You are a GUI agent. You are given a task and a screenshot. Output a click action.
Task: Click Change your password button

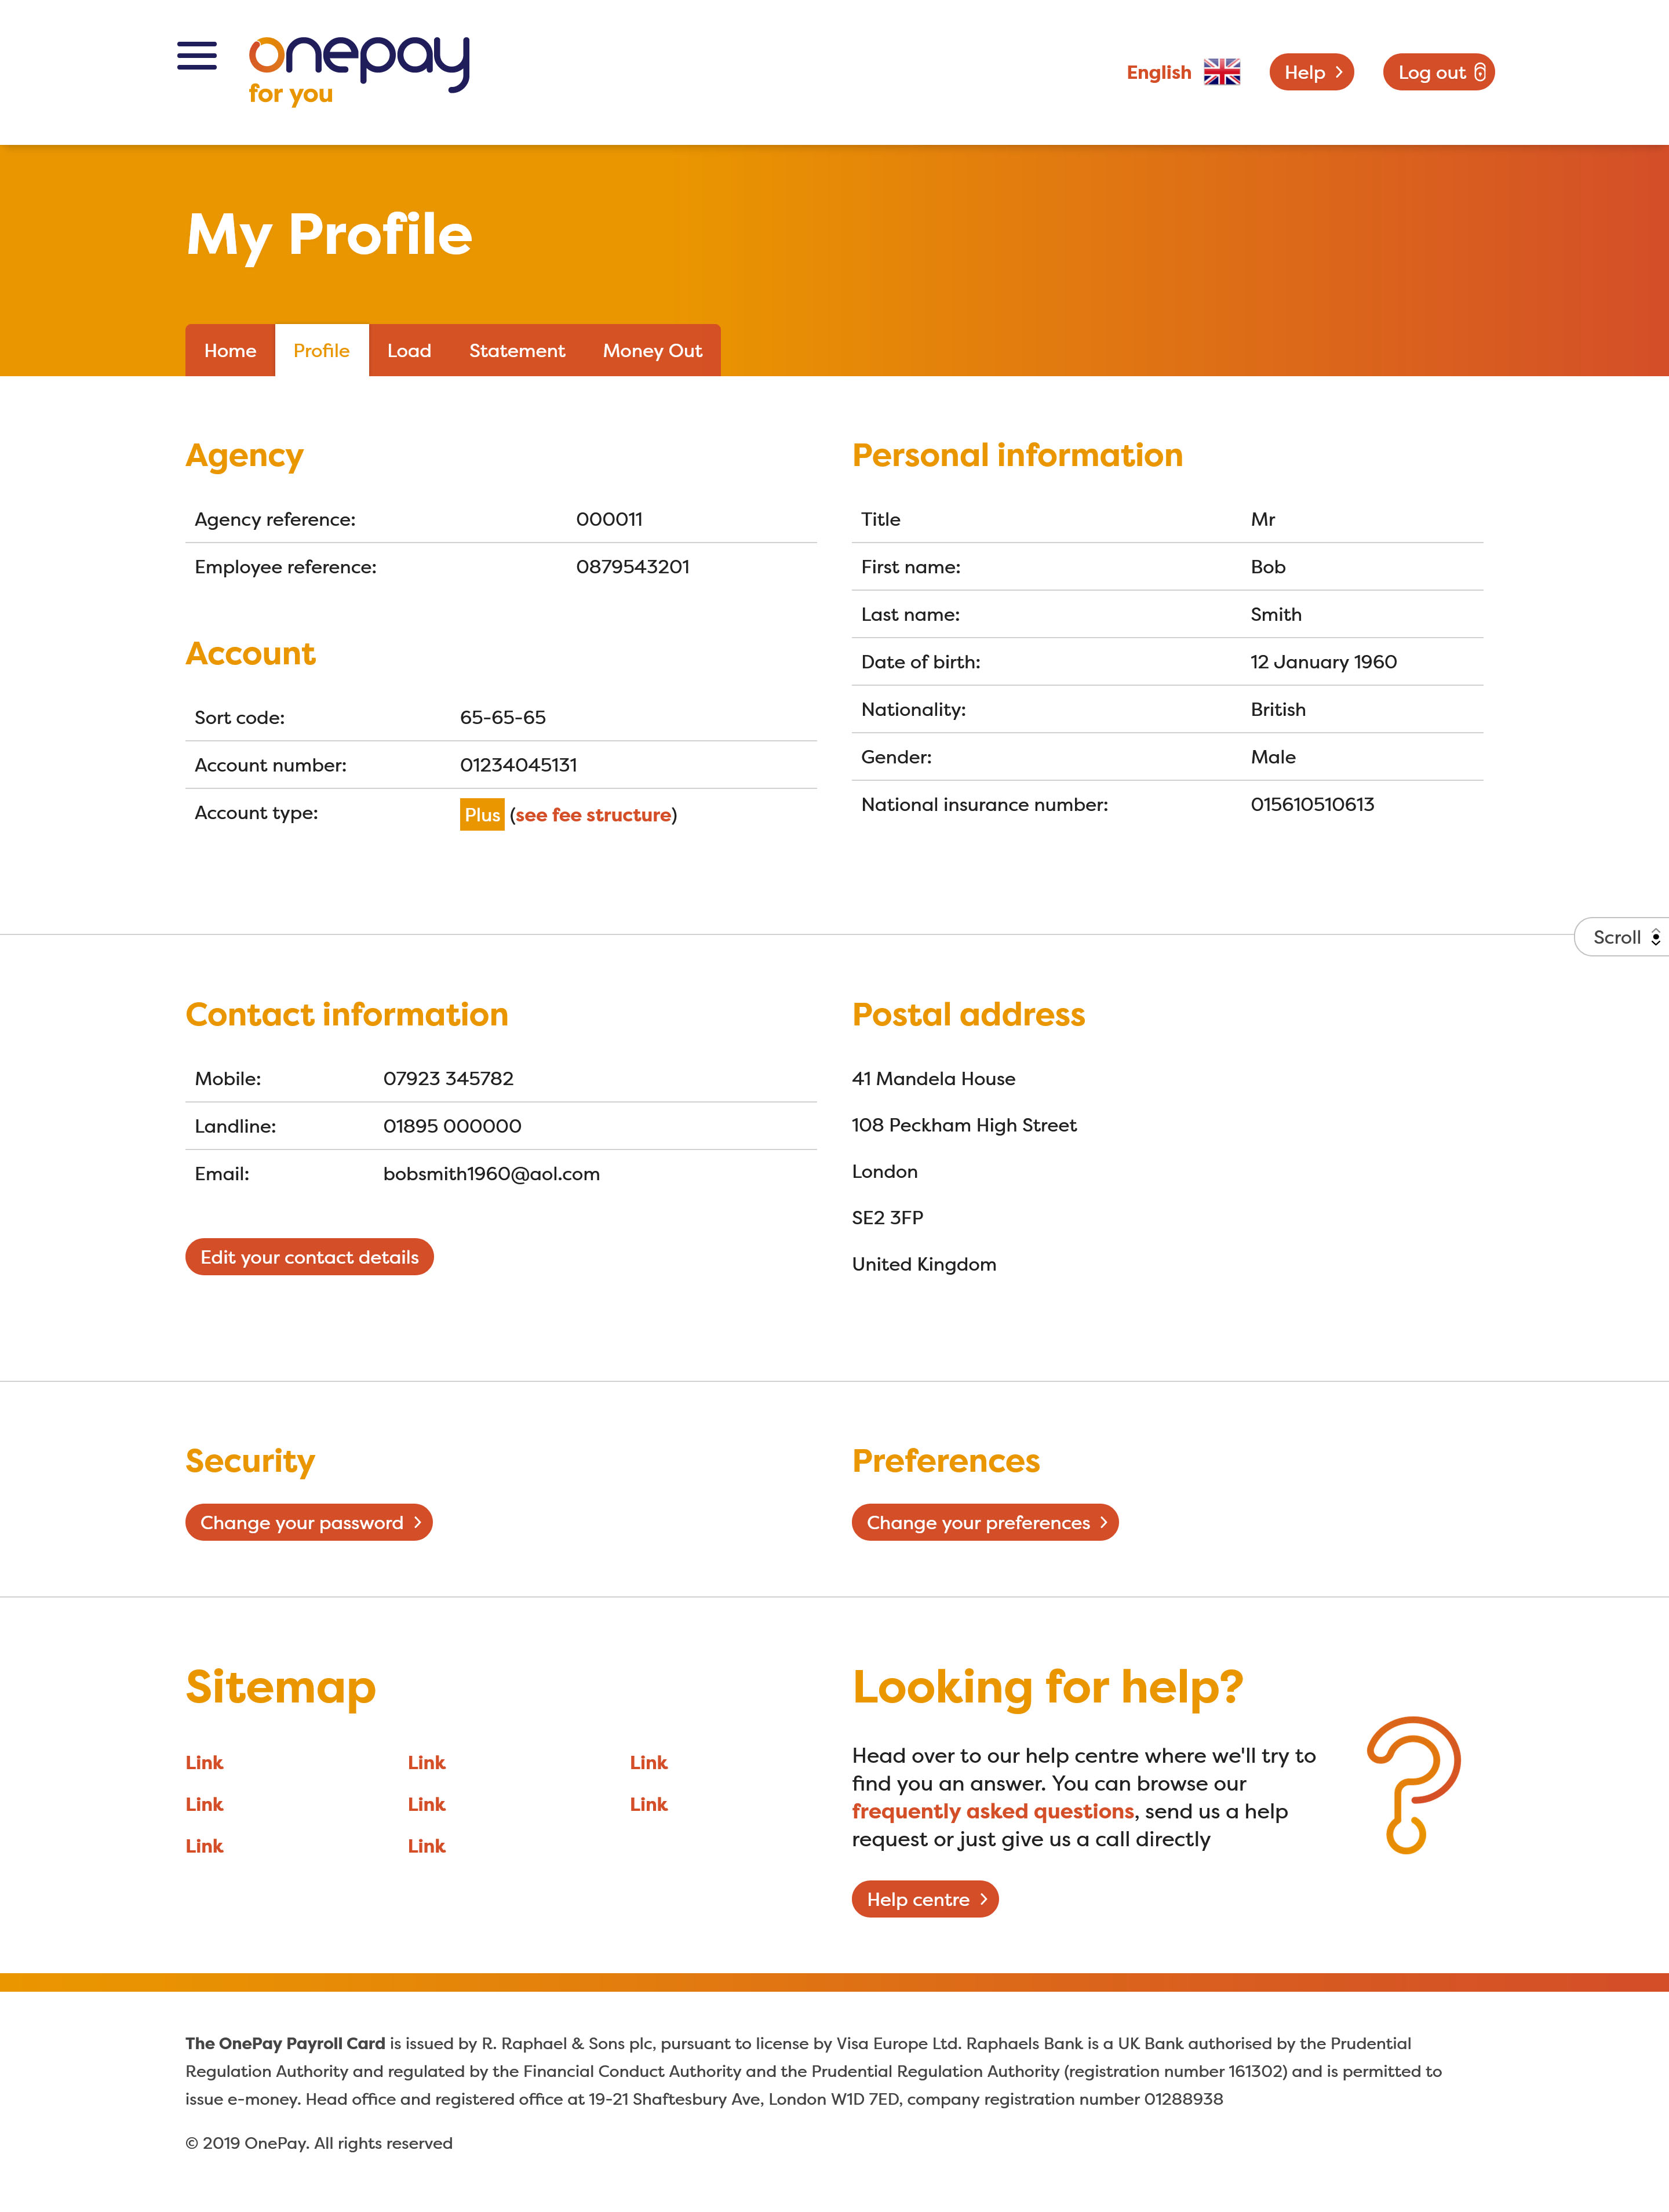pos(308,1522)
